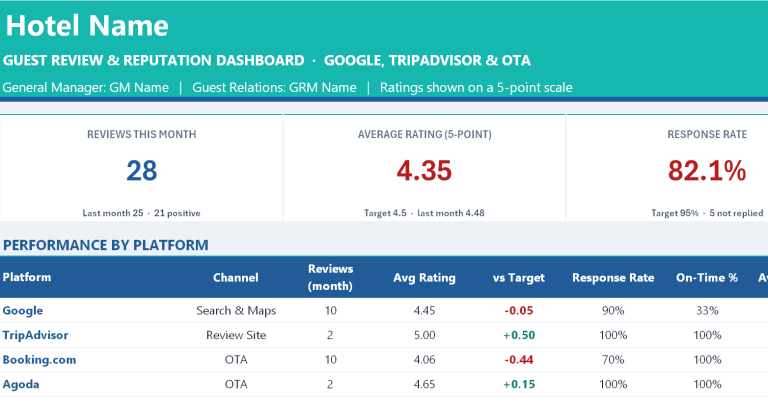Click Google's 33% on-time cell

[x=707, y=310]
